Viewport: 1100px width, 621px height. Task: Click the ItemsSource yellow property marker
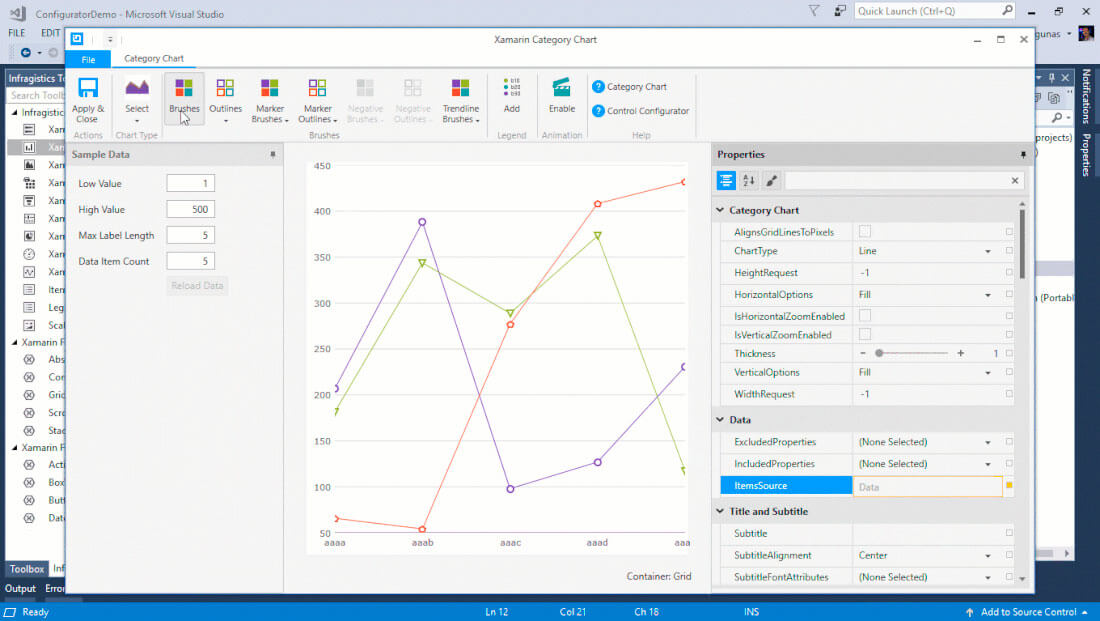[1009, 486]
